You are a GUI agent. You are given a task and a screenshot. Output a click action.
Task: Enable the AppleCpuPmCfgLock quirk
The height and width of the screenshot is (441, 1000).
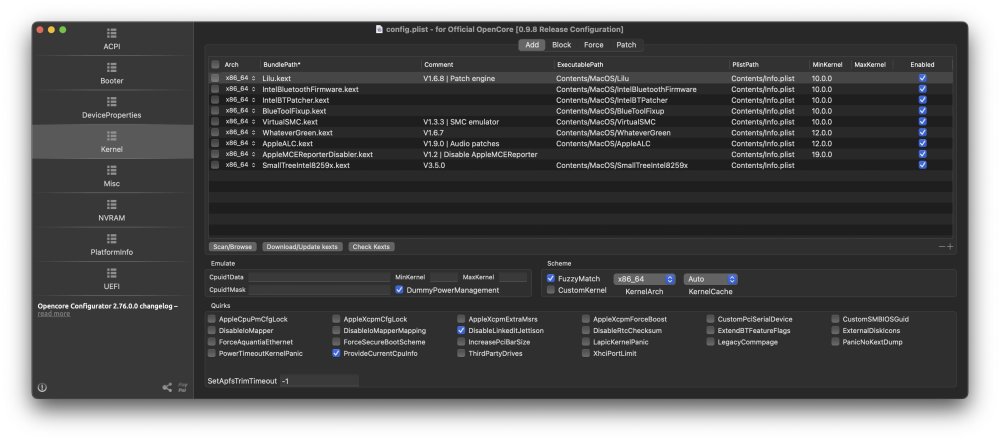coord(212,319)
